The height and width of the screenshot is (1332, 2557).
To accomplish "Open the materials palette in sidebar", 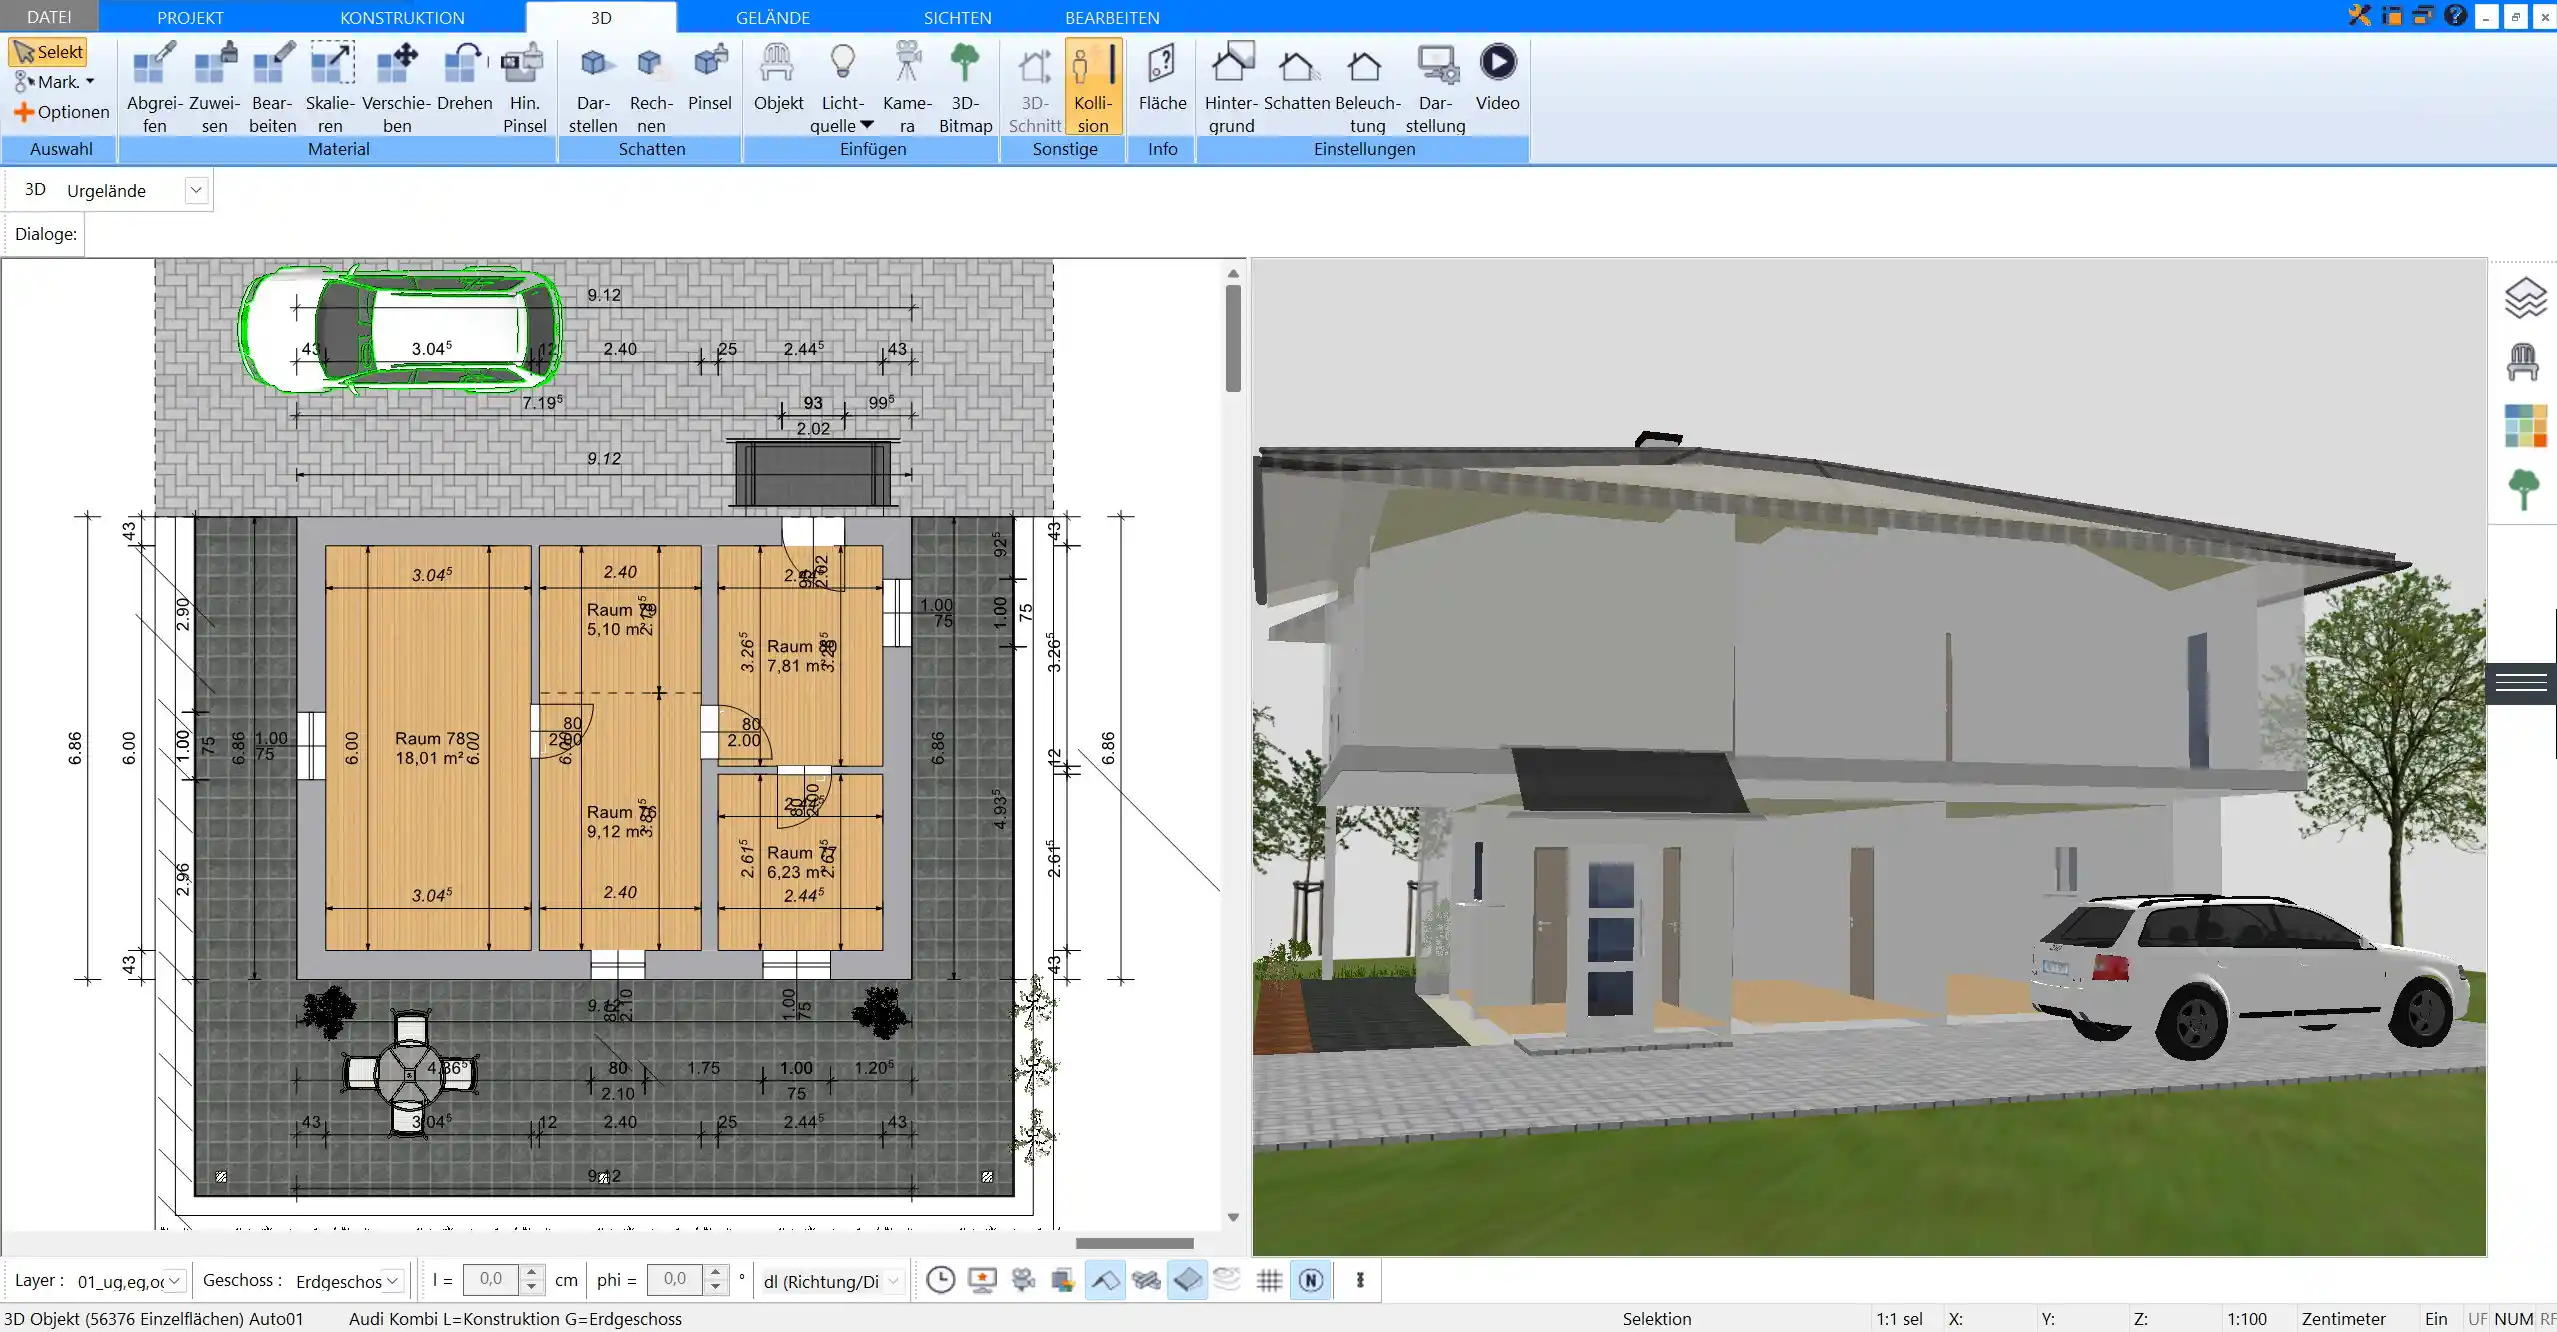I will 2525,426.
